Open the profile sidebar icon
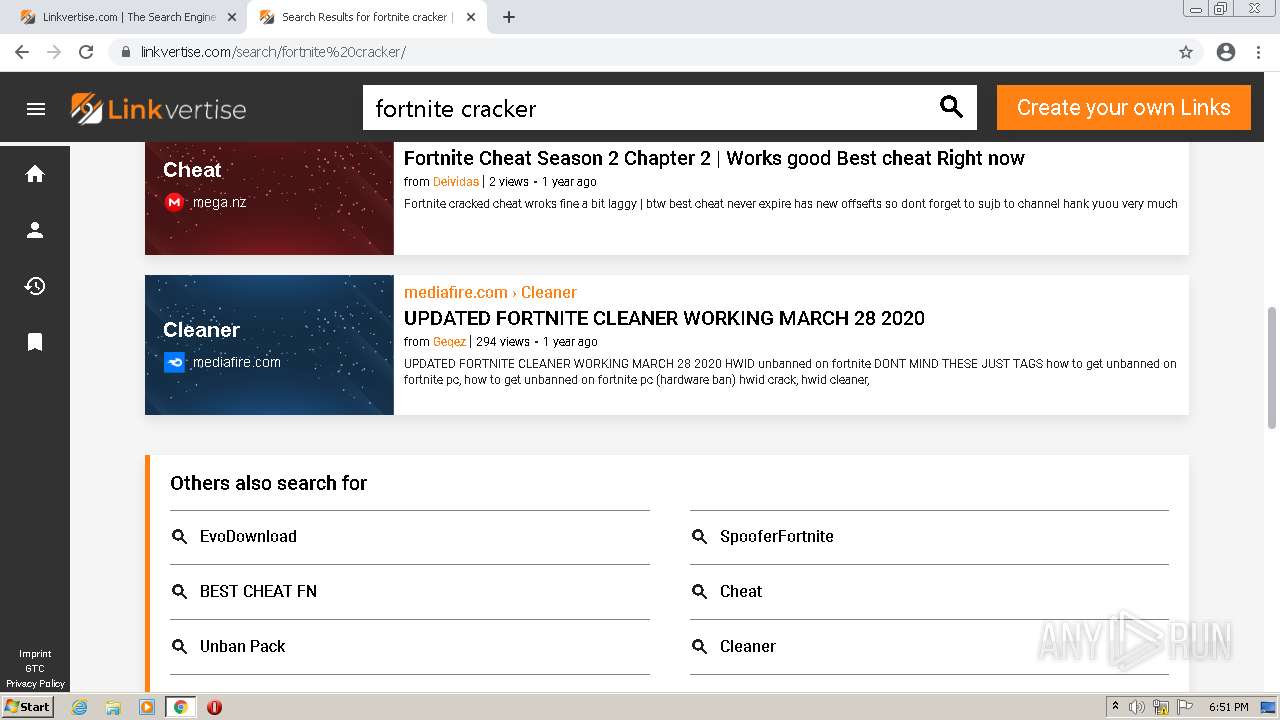 [x=35, y=230]
